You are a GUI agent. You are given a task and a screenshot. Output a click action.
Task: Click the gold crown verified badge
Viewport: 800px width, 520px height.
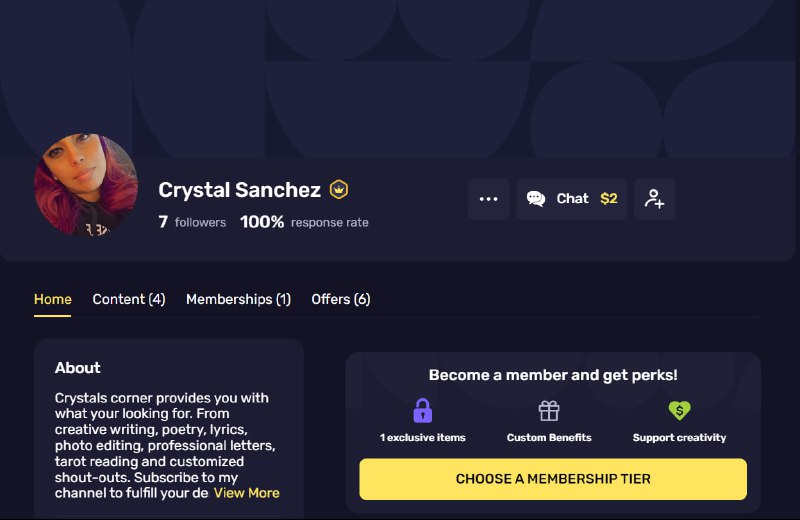[x=339, y=189]
